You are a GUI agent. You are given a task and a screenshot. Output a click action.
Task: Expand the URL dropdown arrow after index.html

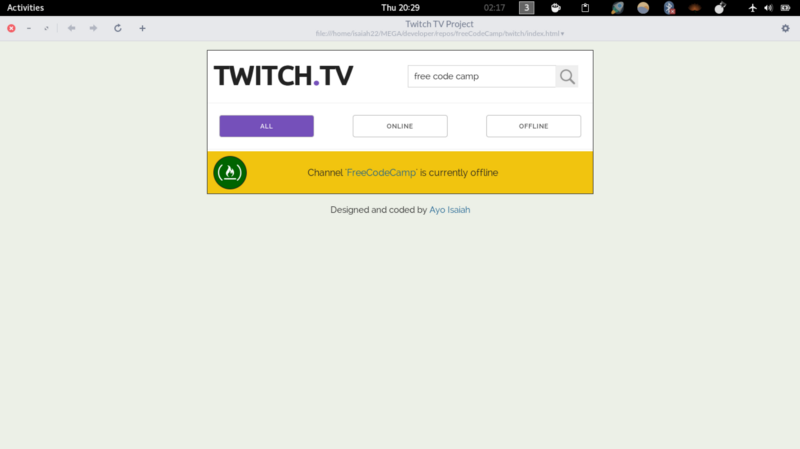[562, 34]
